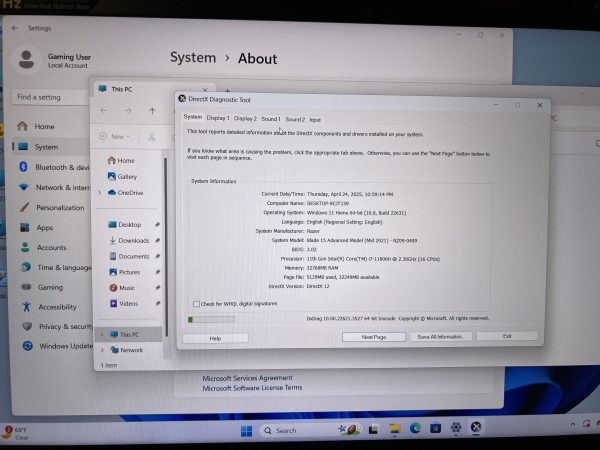
Task: Open Network & internet settings
Action: tap(54, 188)
